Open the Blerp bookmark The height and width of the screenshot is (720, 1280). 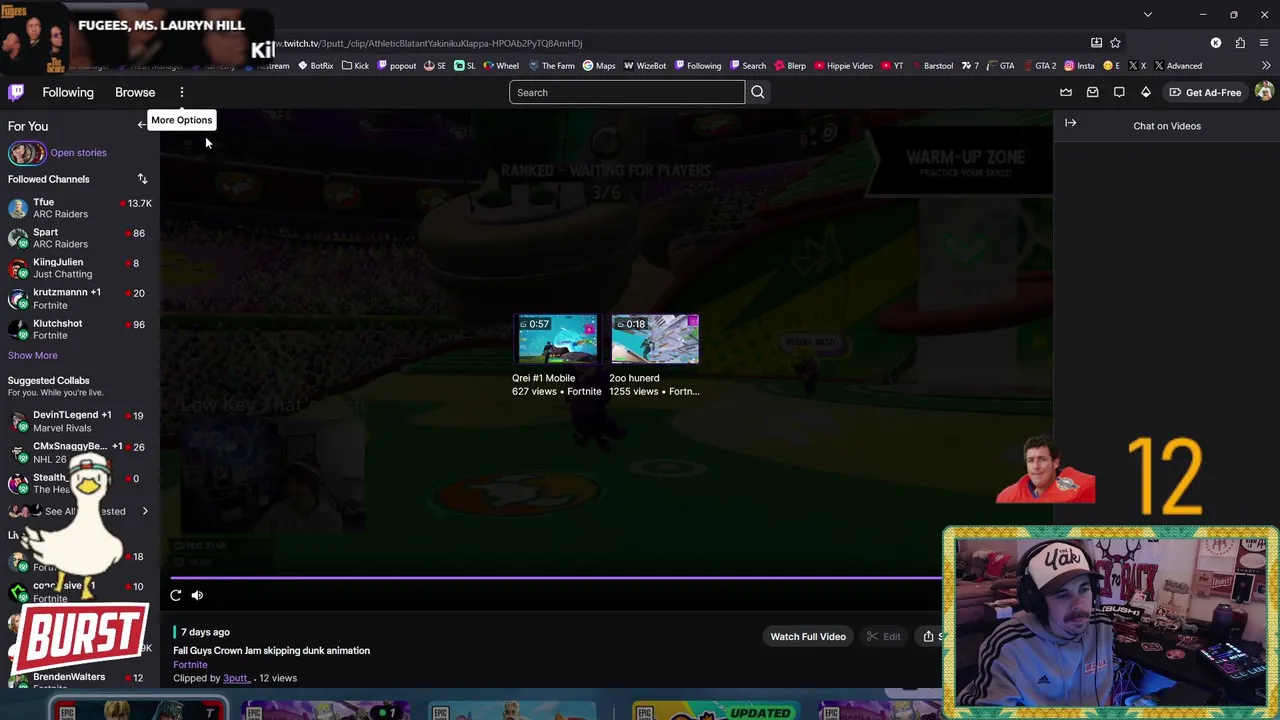(x=789, y=66)
